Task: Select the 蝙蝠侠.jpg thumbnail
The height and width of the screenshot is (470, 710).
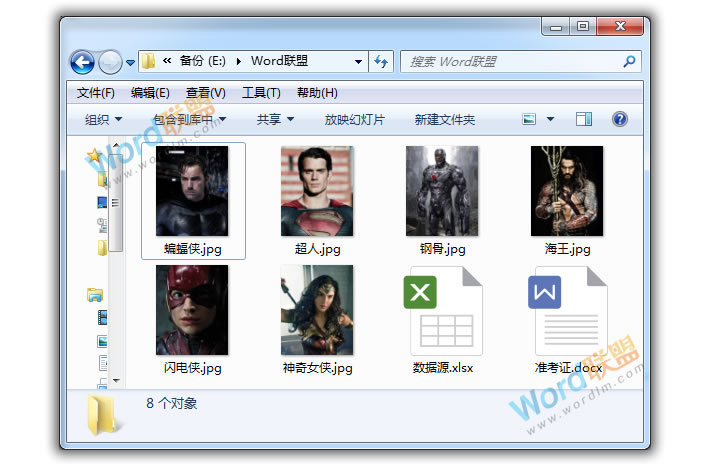Action: point(192,192)
